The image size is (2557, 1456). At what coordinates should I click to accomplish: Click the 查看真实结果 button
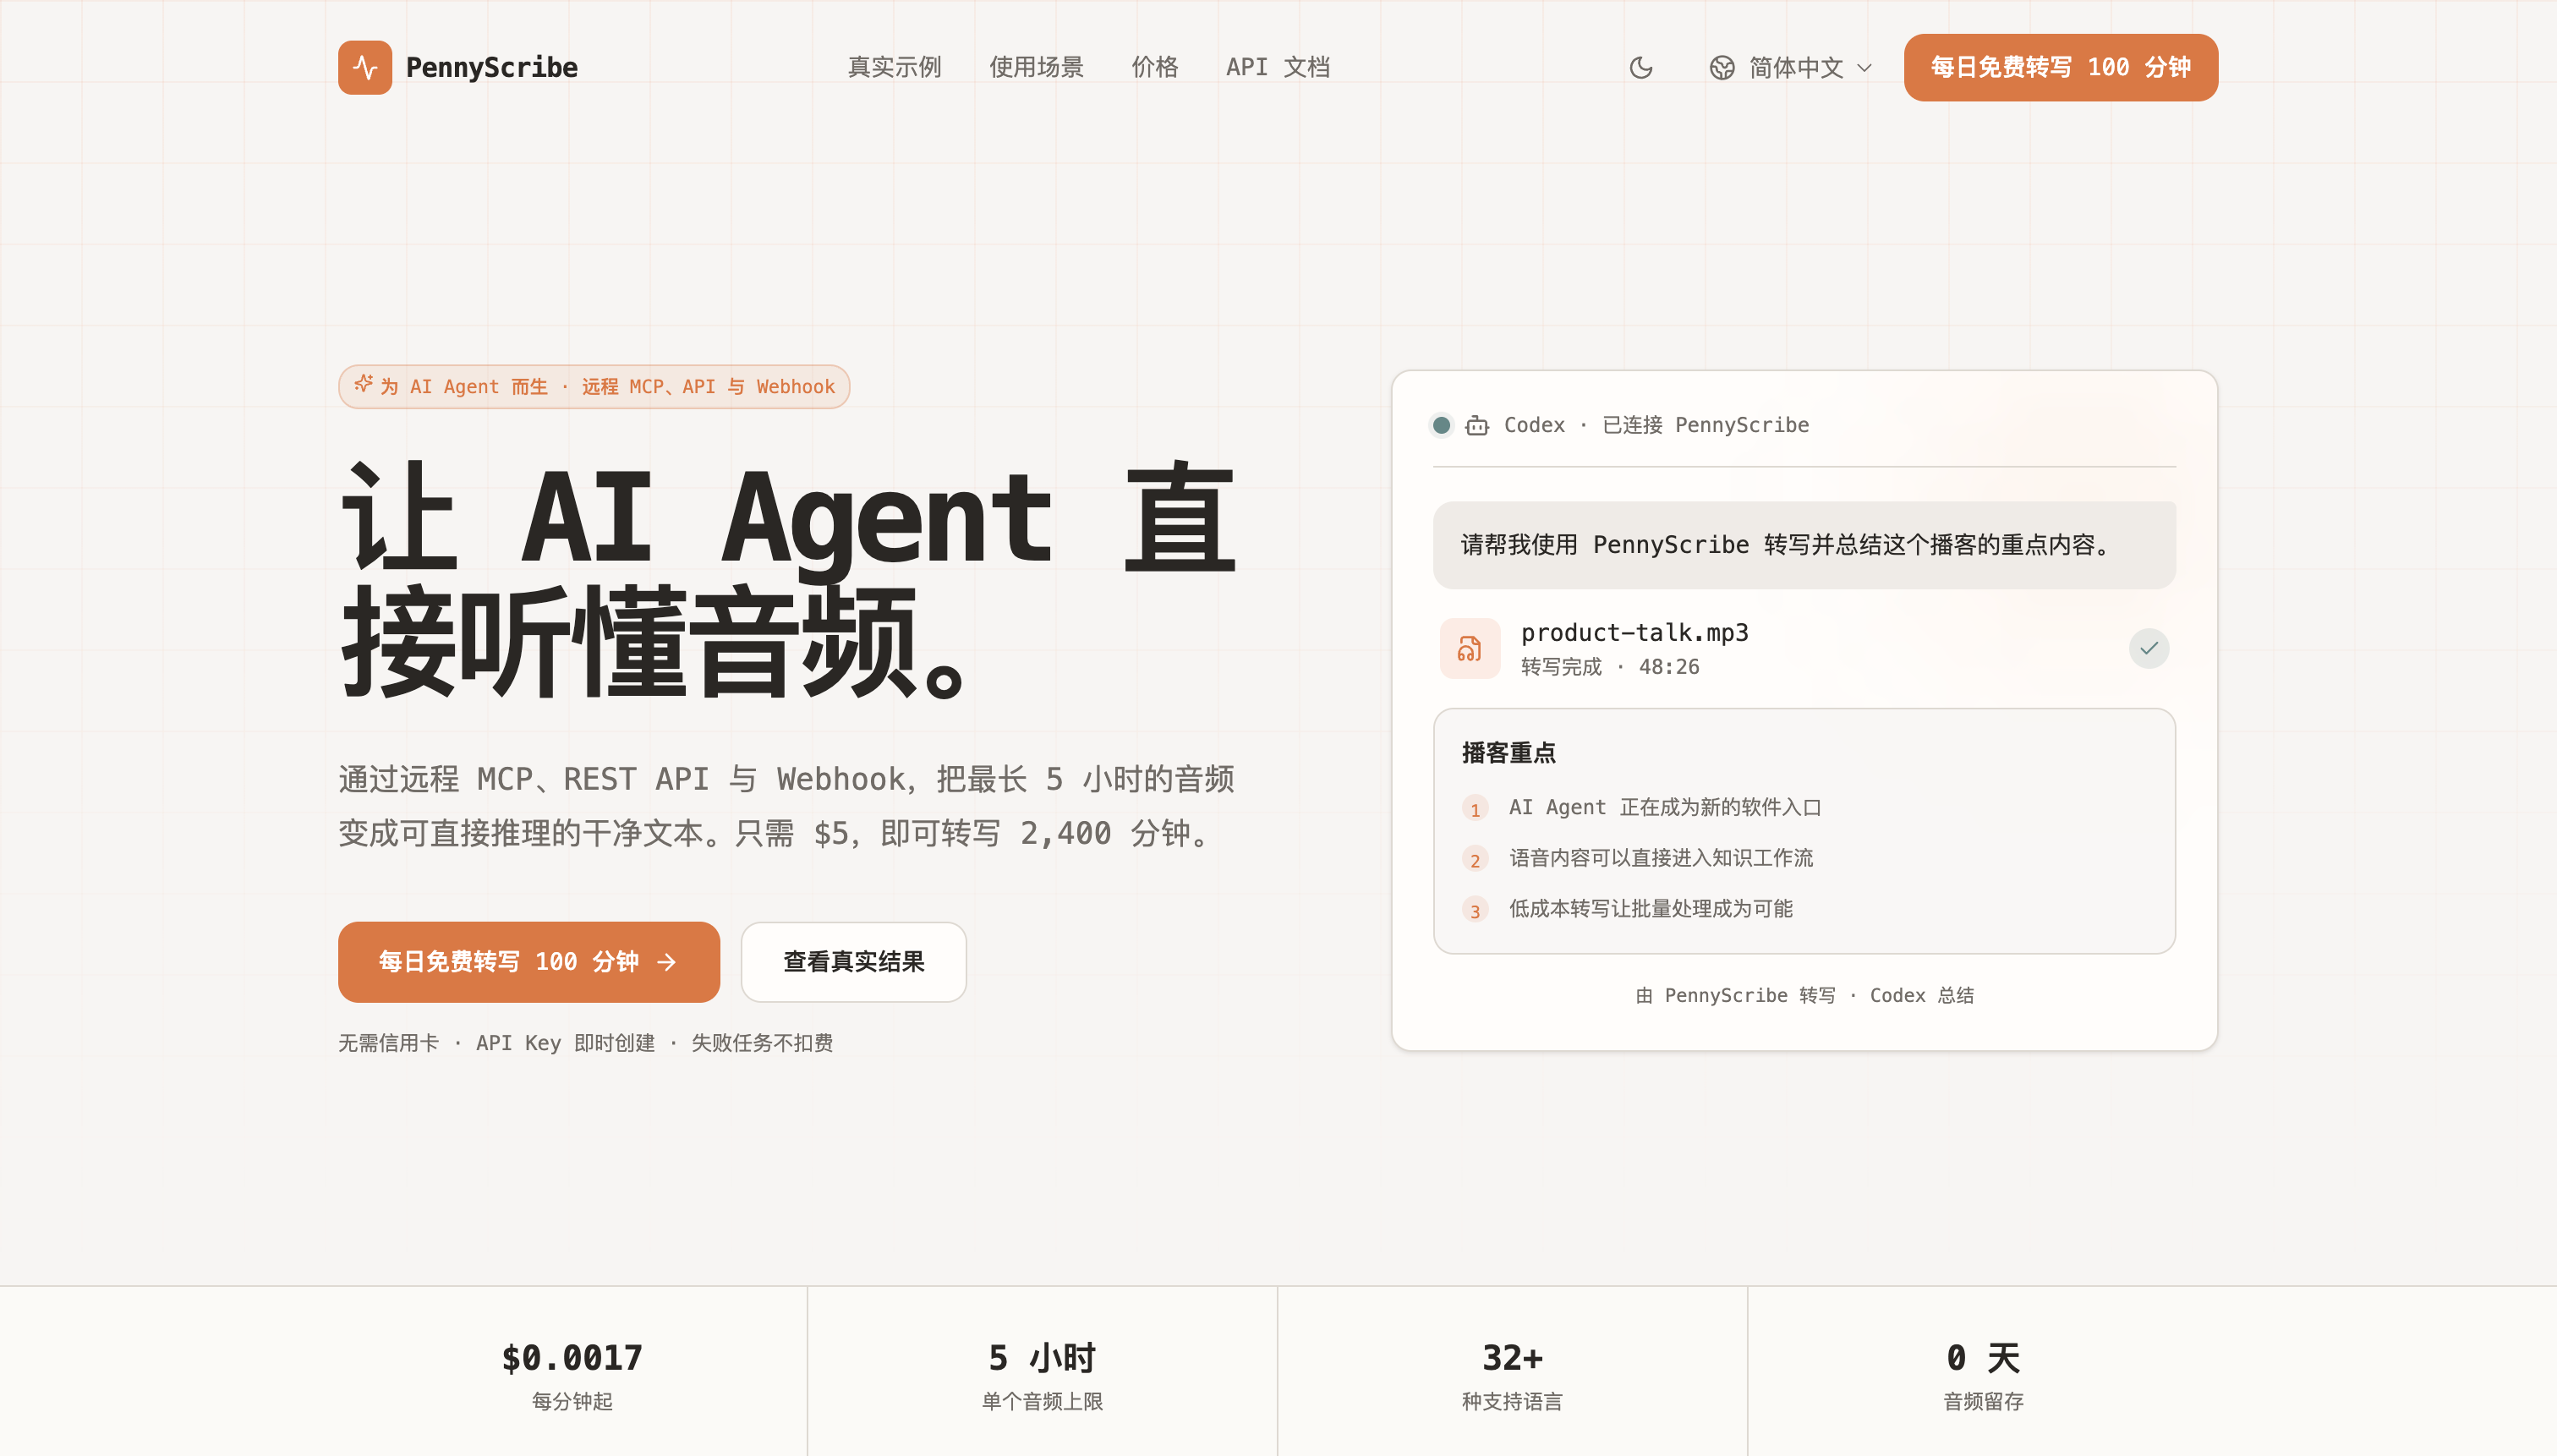click(853, 962)
